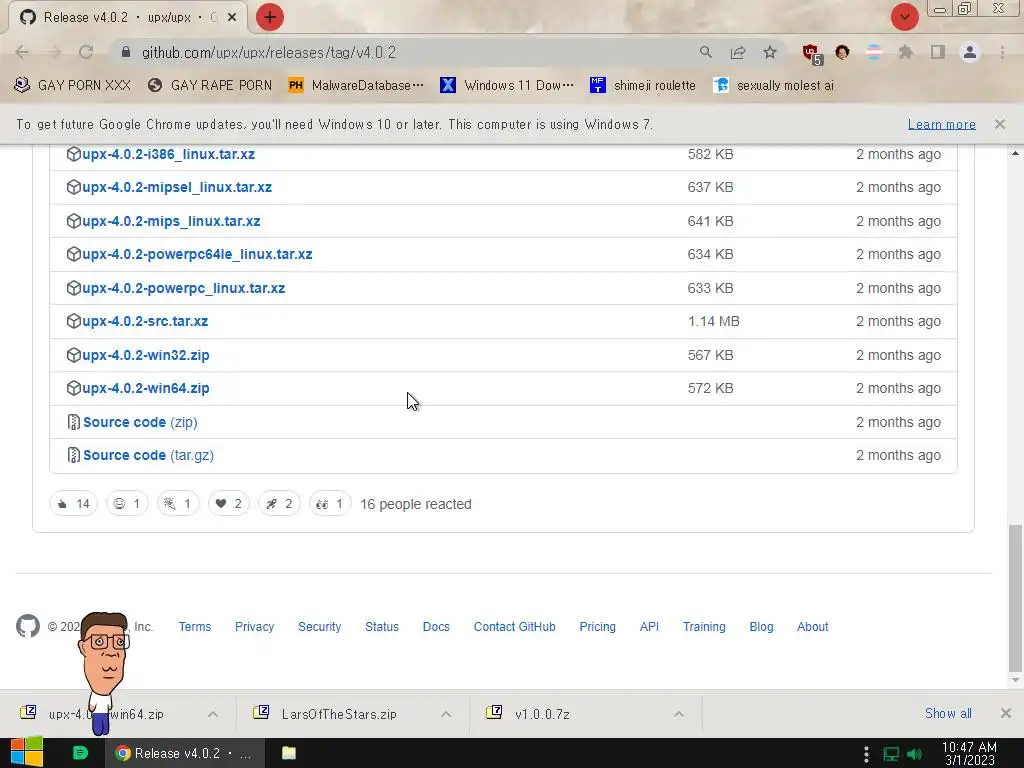The height and width of the screenshot is (768, 1024).
Task: Click Show all downloads
Action: point(948,713)
